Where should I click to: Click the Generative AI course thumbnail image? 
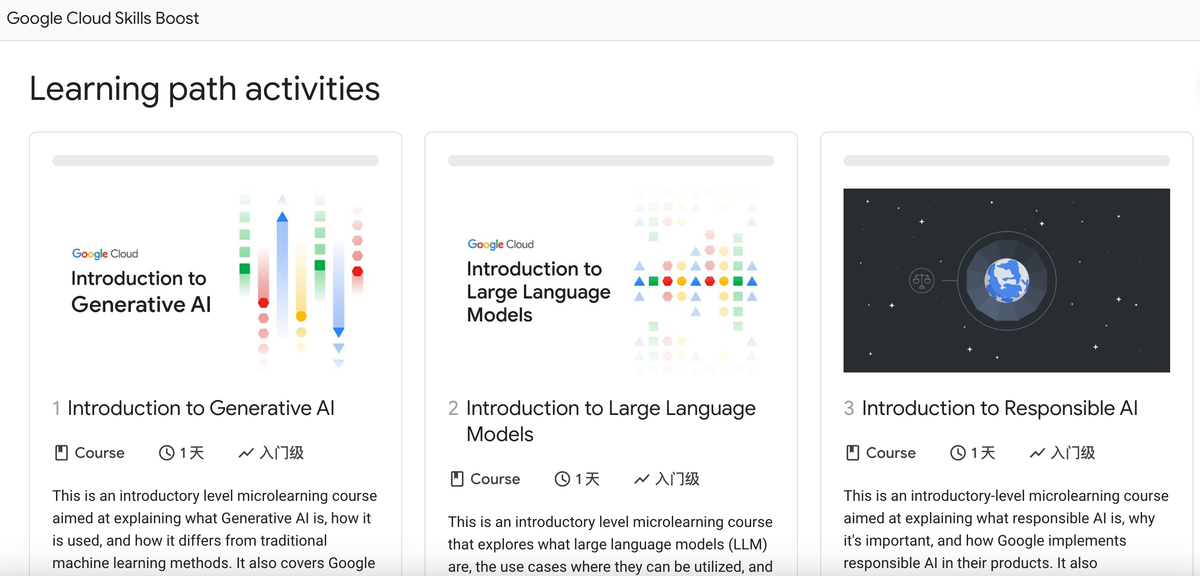[215, 280]
